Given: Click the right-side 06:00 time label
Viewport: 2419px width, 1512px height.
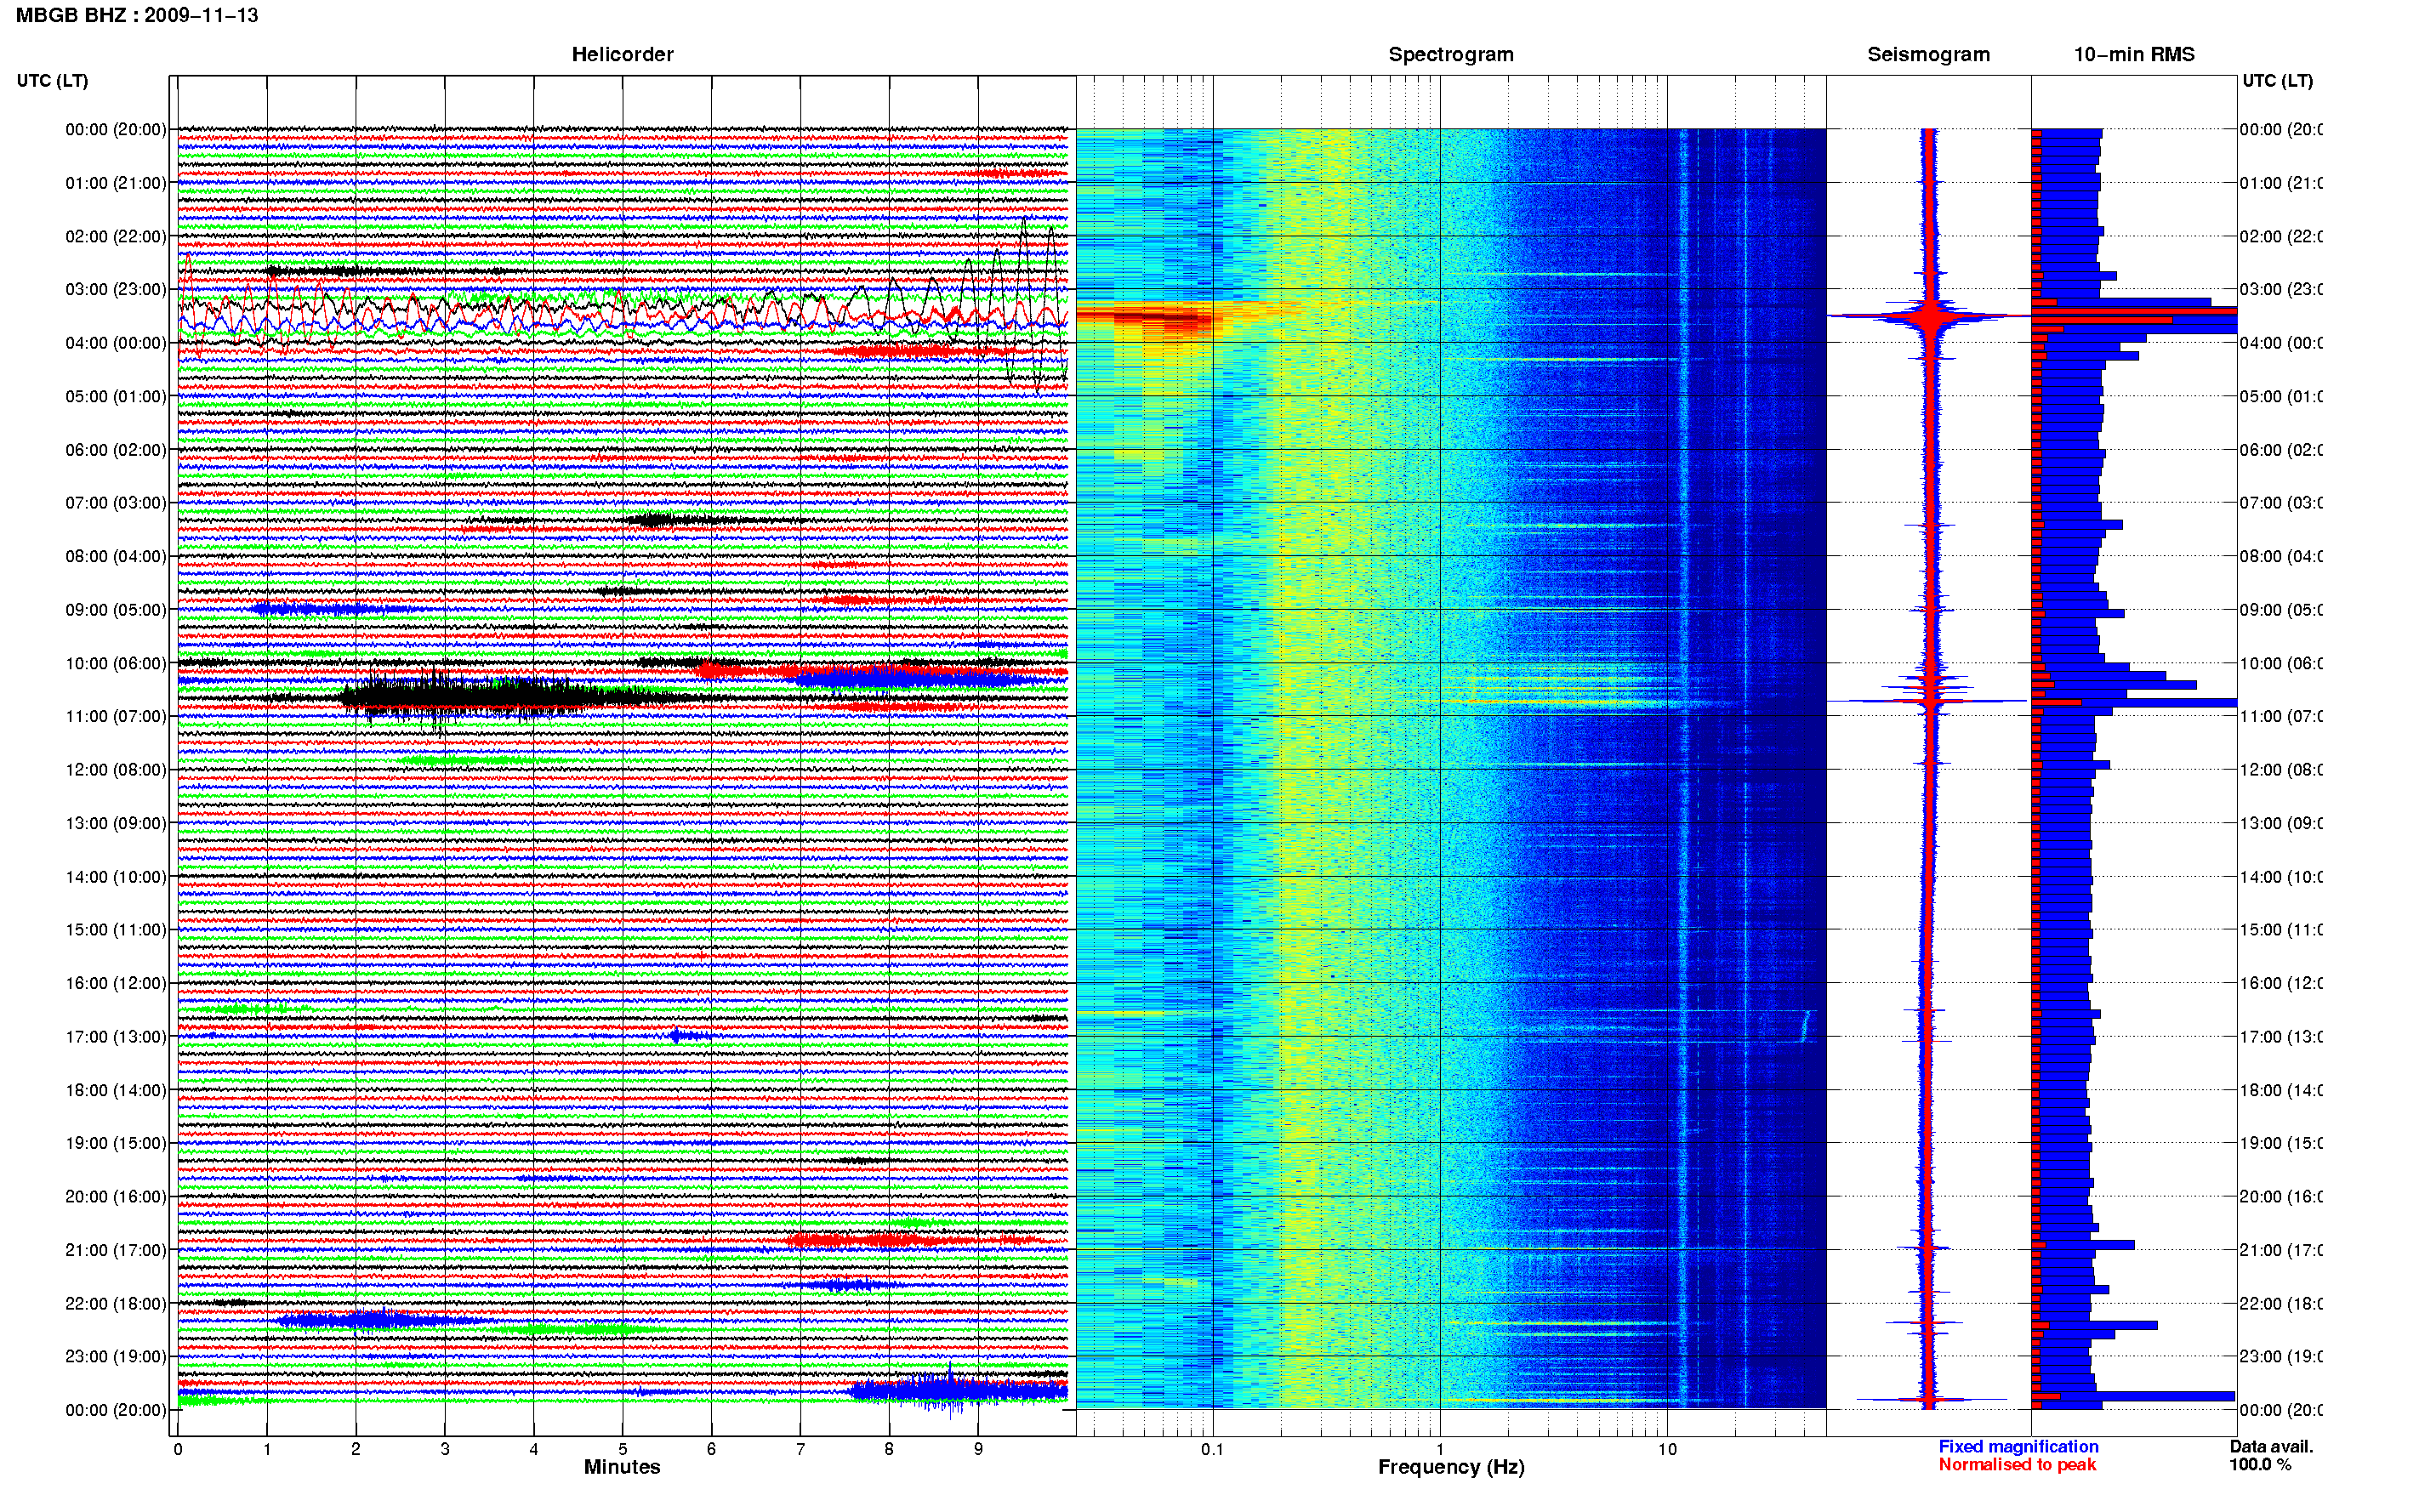Looking at the screenshot, I should (2280, 450).
